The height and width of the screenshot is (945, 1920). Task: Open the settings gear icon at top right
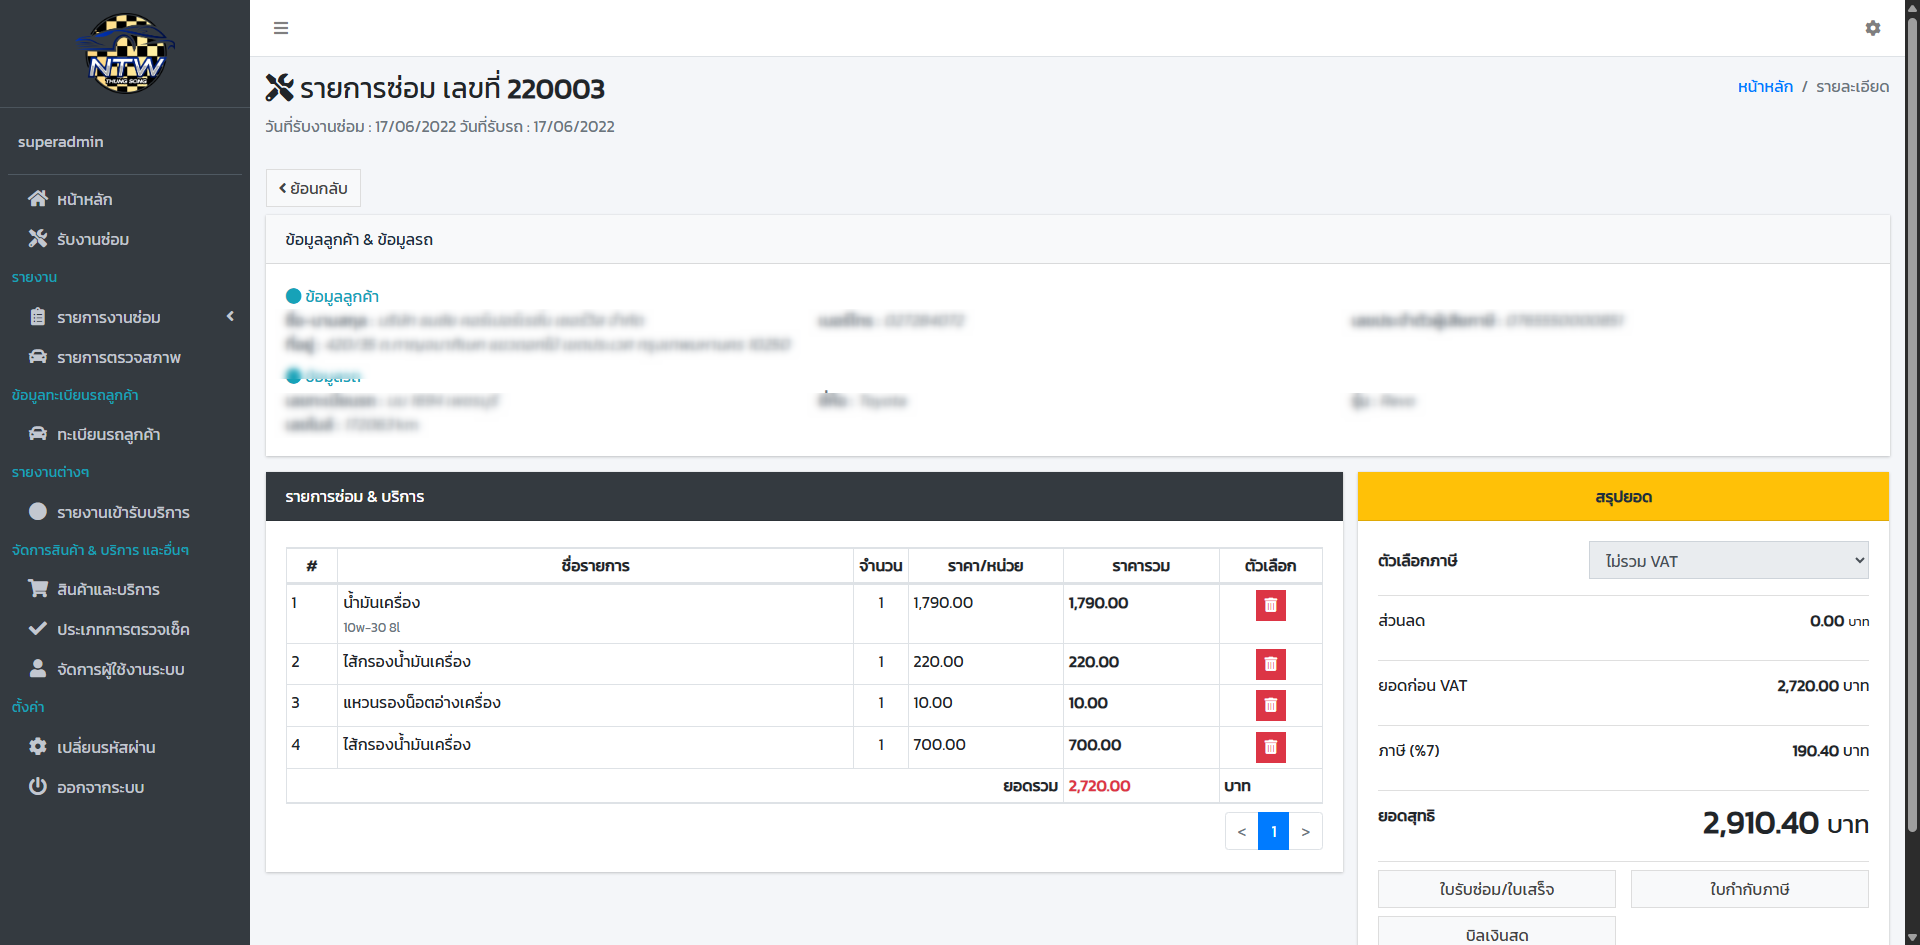point(1873,28)
